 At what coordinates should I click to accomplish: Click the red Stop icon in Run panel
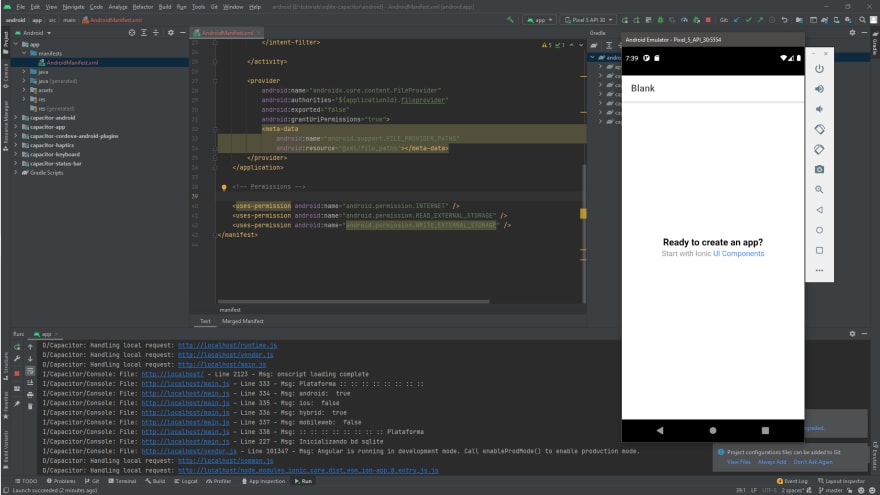click(x=17, y=373)
